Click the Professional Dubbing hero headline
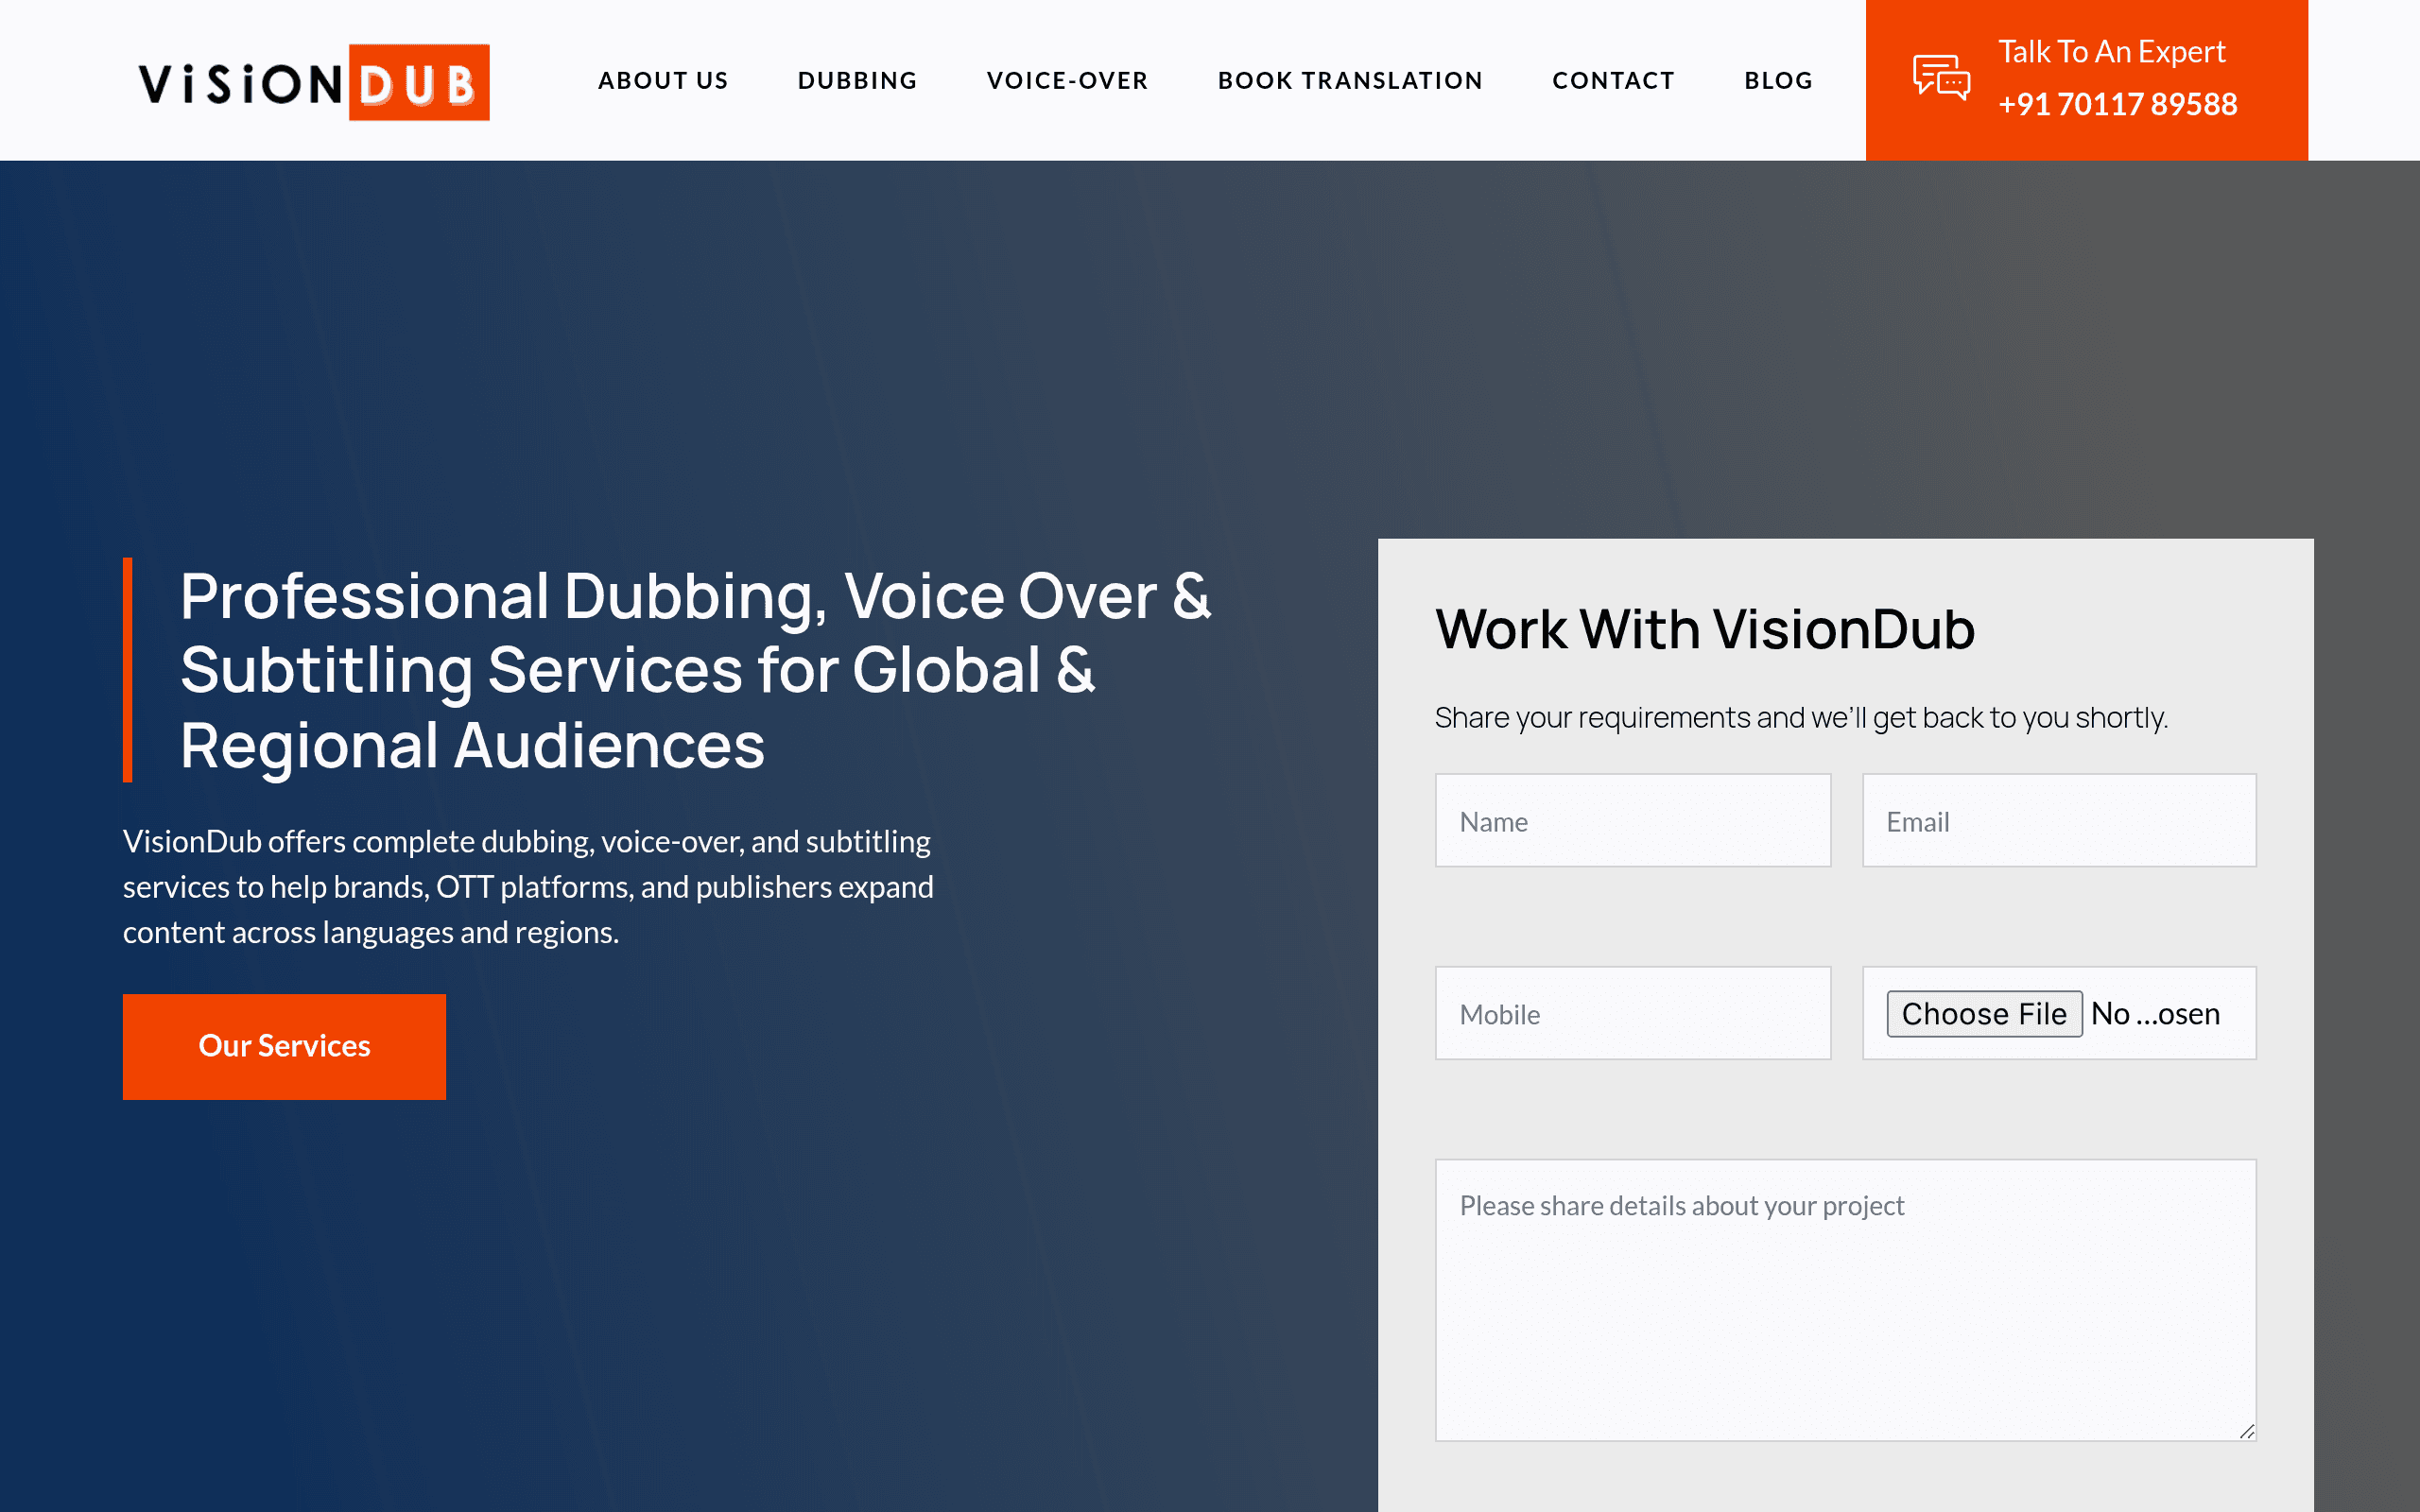The width and height of the screenshot is (2420, 1512). tap(695, 670)
